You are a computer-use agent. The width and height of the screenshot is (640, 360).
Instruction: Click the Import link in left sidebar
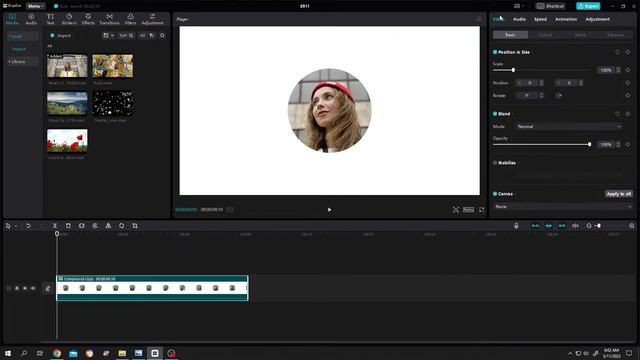19,49
